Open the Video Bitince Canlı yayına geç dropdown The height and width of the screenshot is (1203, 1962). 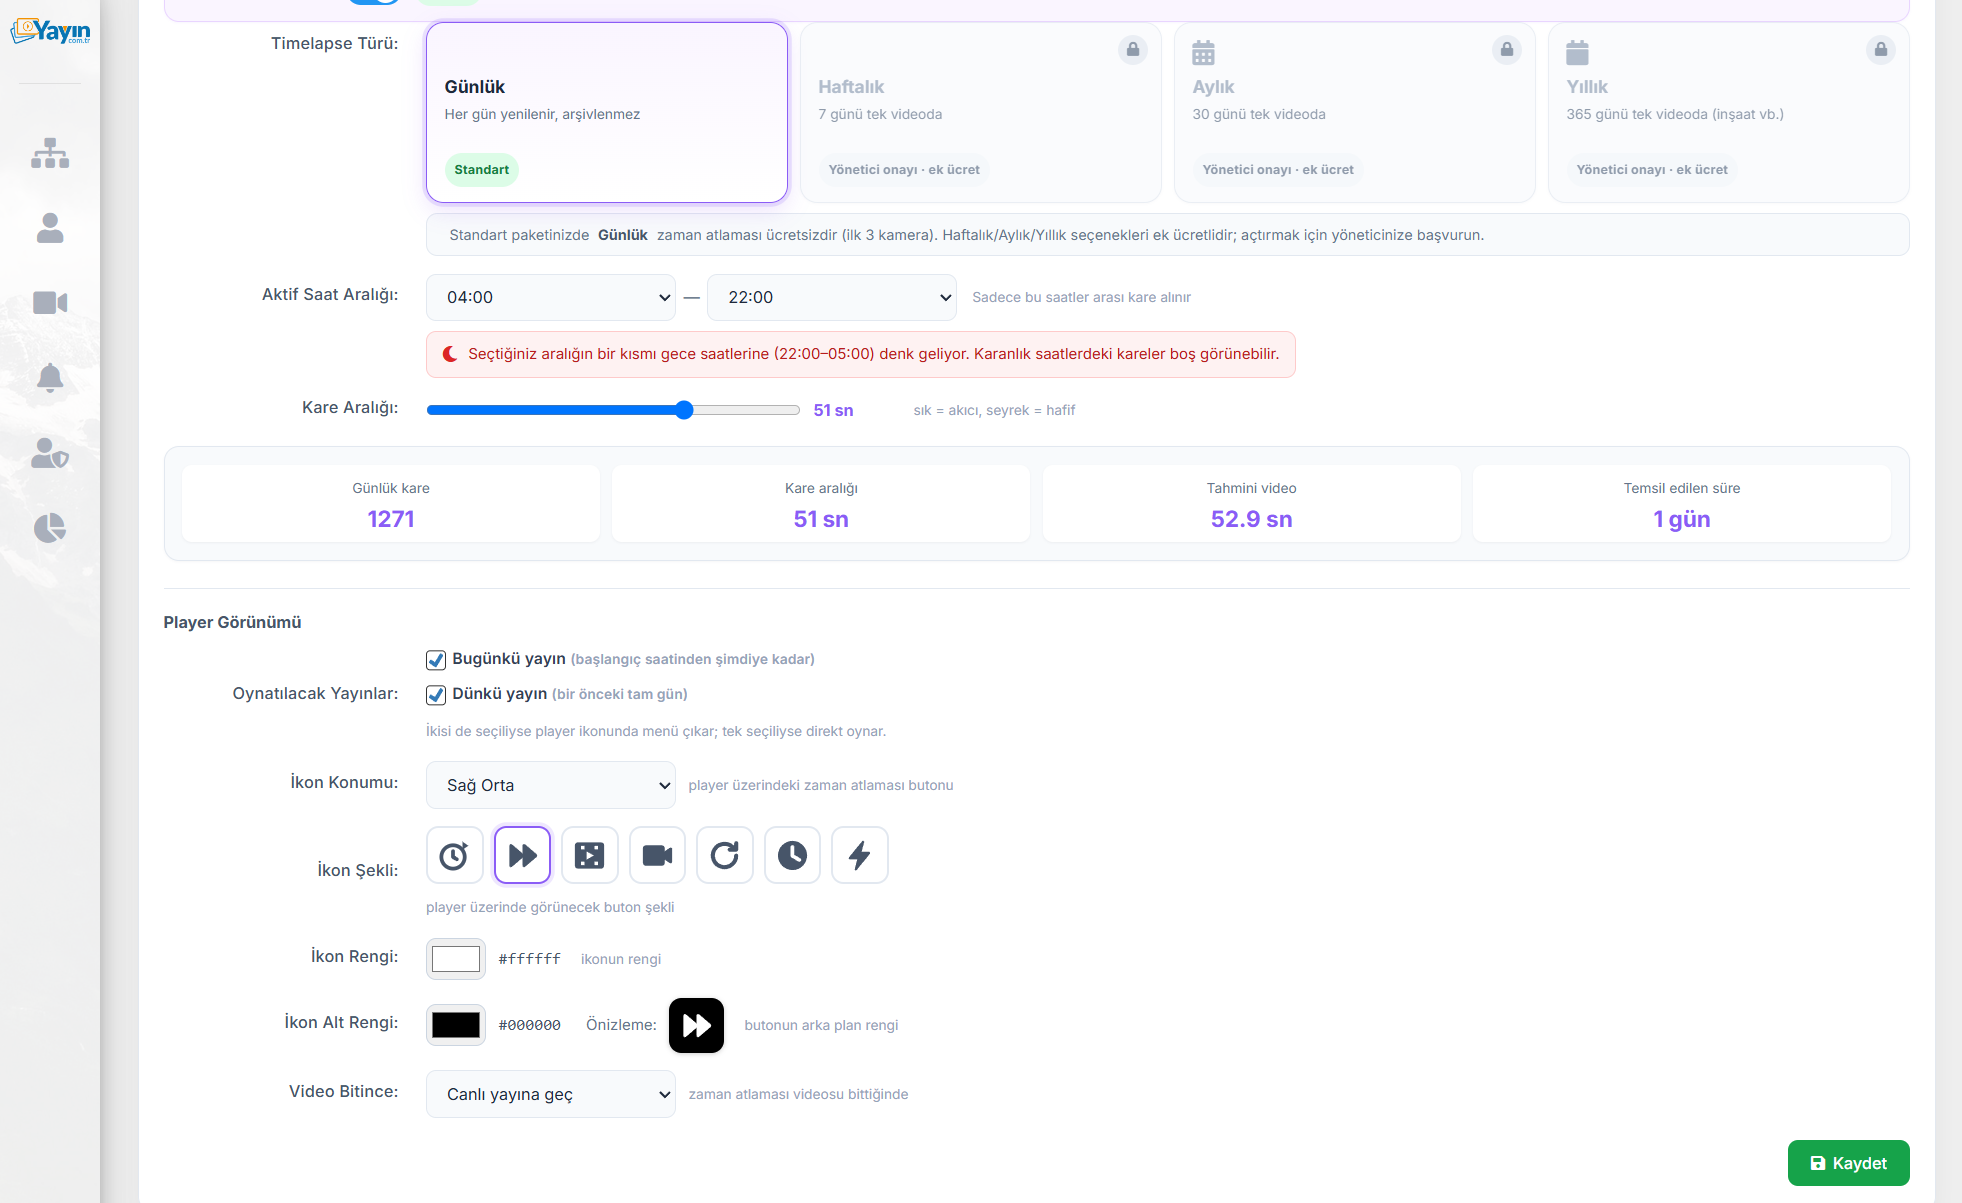[551, 1094]
